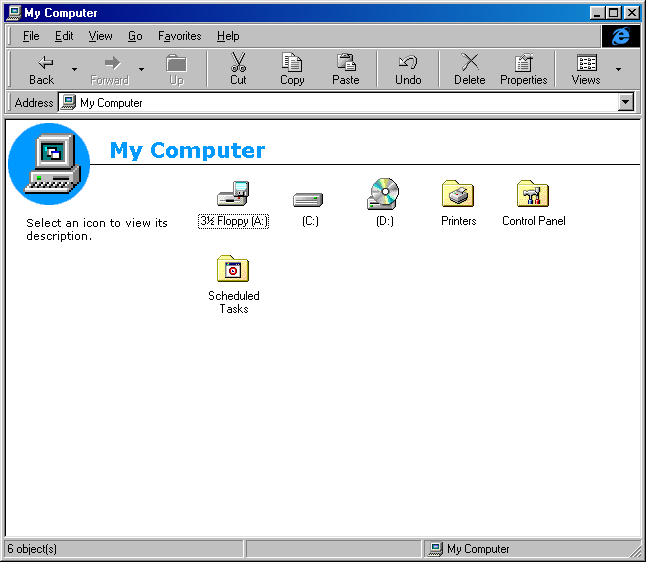Click the blue My Computer heading

coord(187,150)
